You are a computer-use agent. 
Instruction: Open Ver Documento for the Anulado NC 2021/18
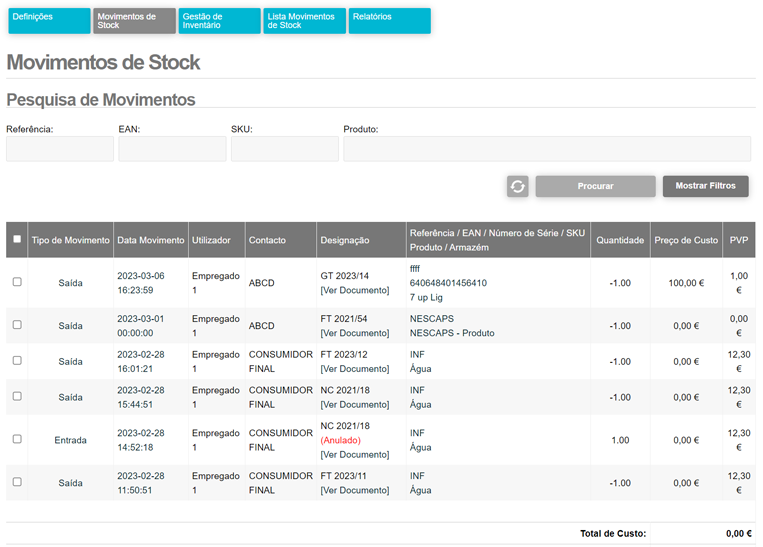(x=355, y=455)
